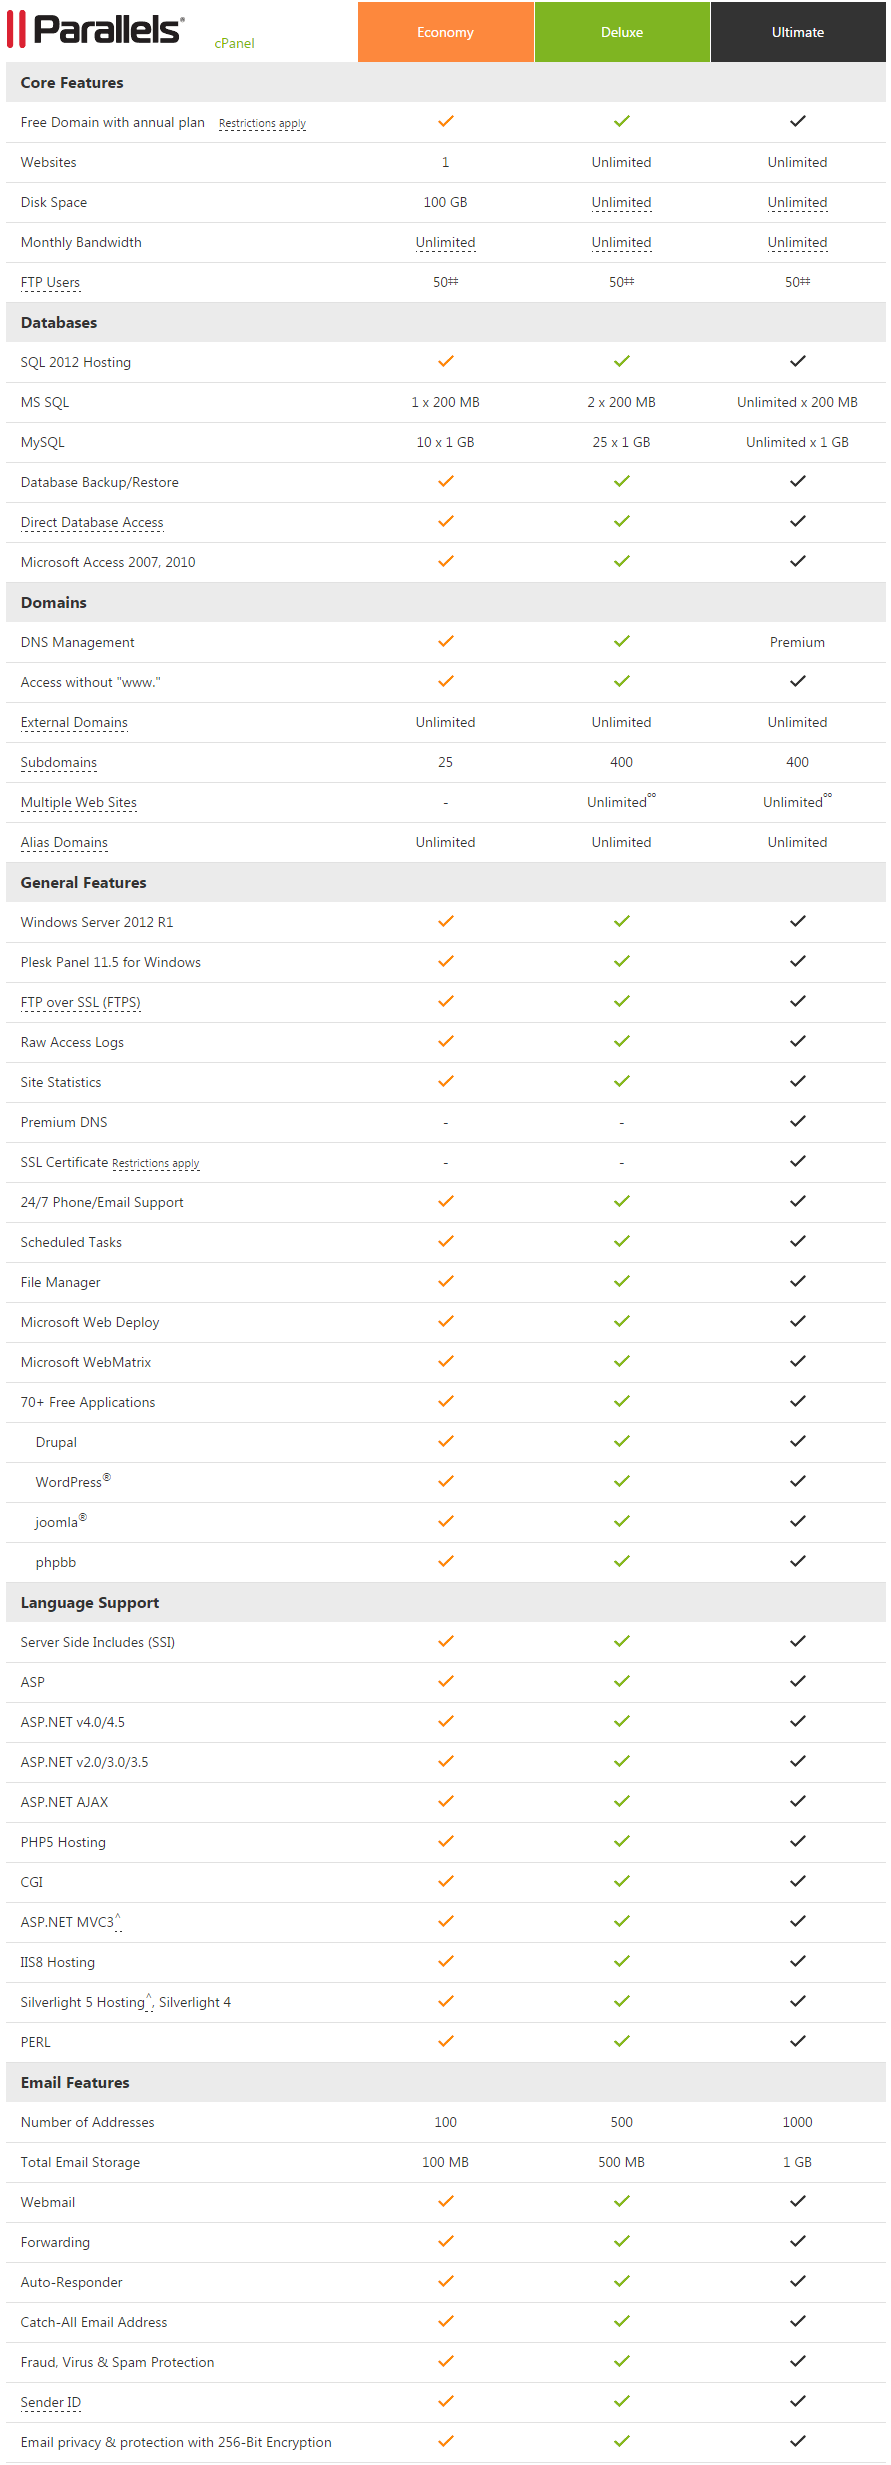
Task: Select the Ultimate plan column header
Action: (797, 31)
